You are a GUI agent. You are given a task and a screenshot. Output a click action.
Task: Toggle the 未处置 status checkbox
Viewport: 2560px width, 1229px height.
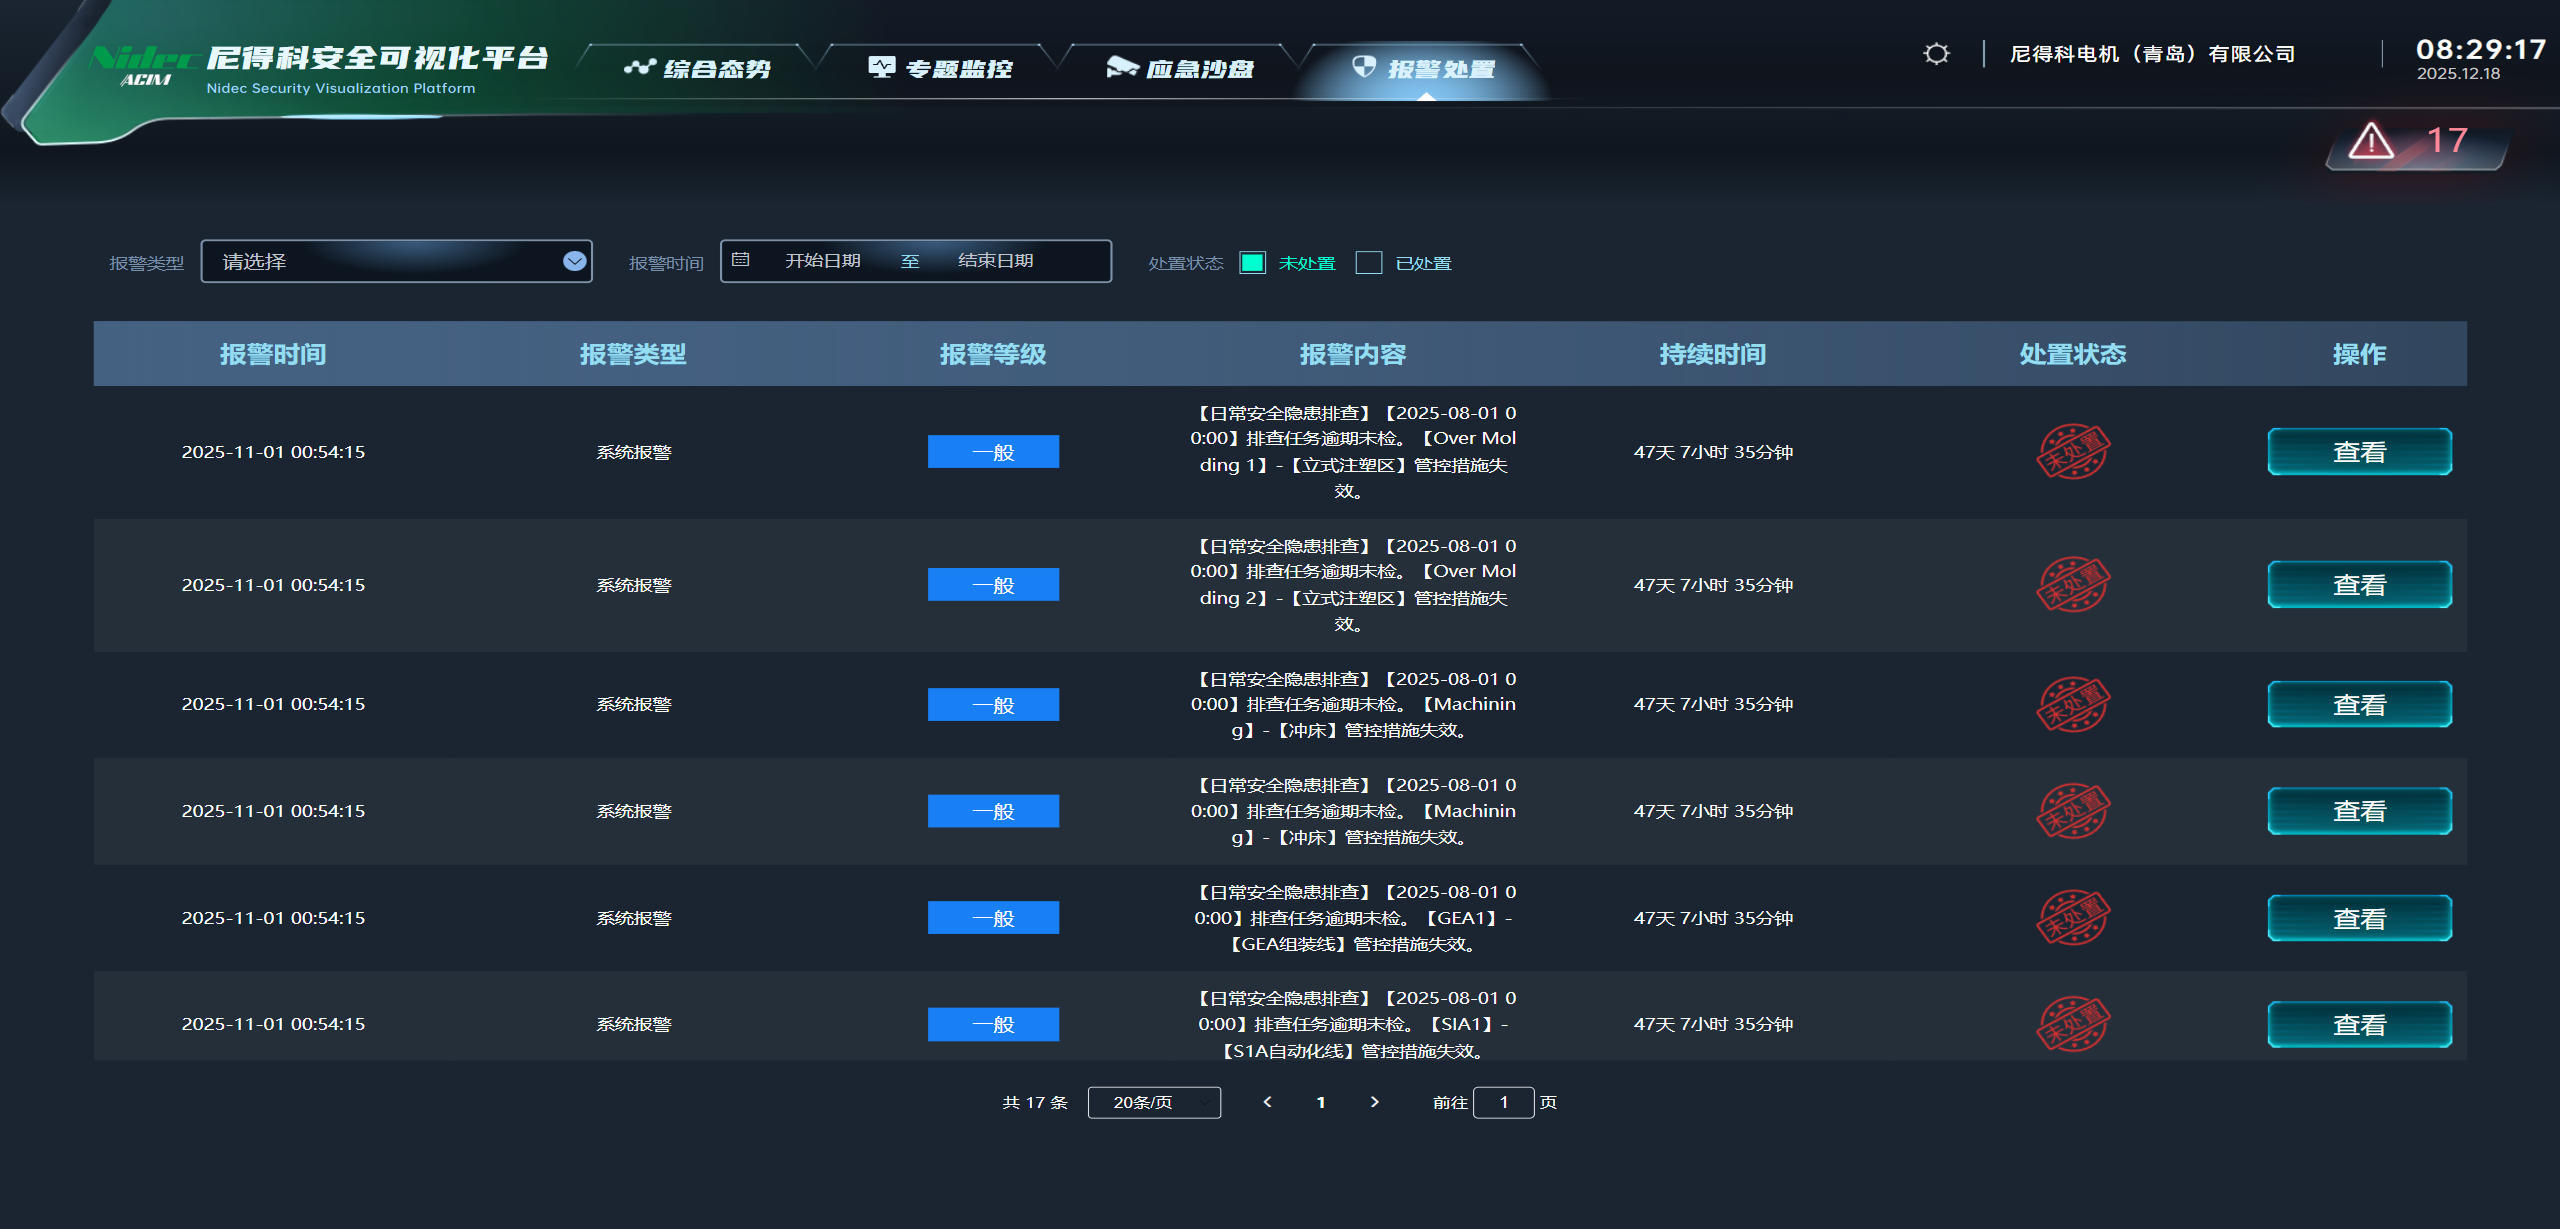(1252, 262)
